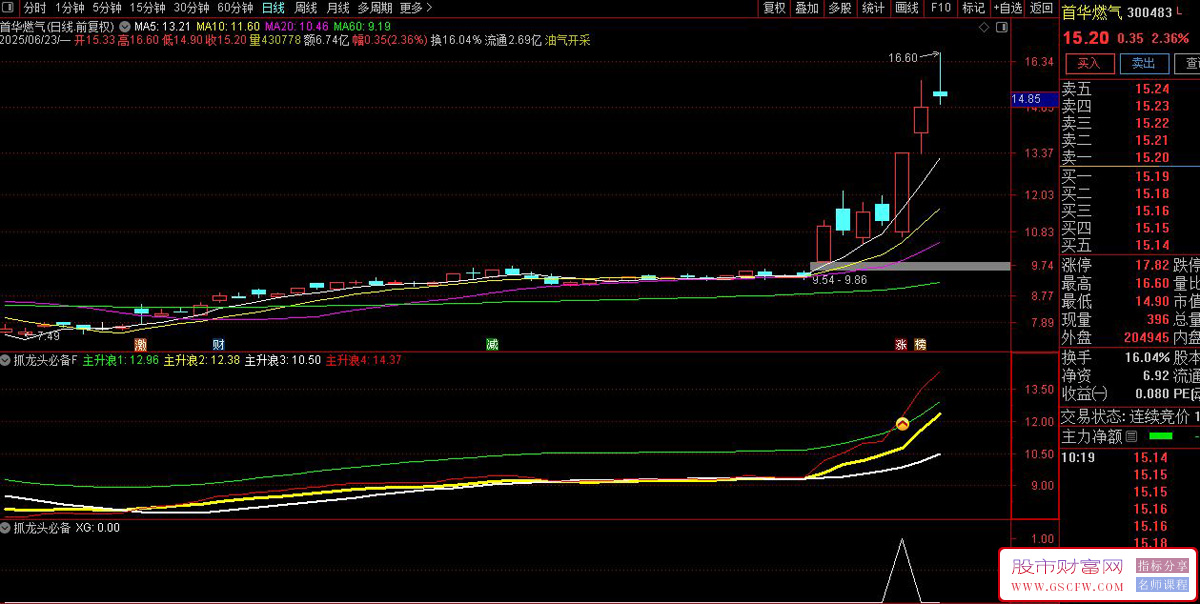Expand the 抓龙头必备 XG indicator dropdown
This screenshot has width=1200, height=604.
tap(7, 527)
